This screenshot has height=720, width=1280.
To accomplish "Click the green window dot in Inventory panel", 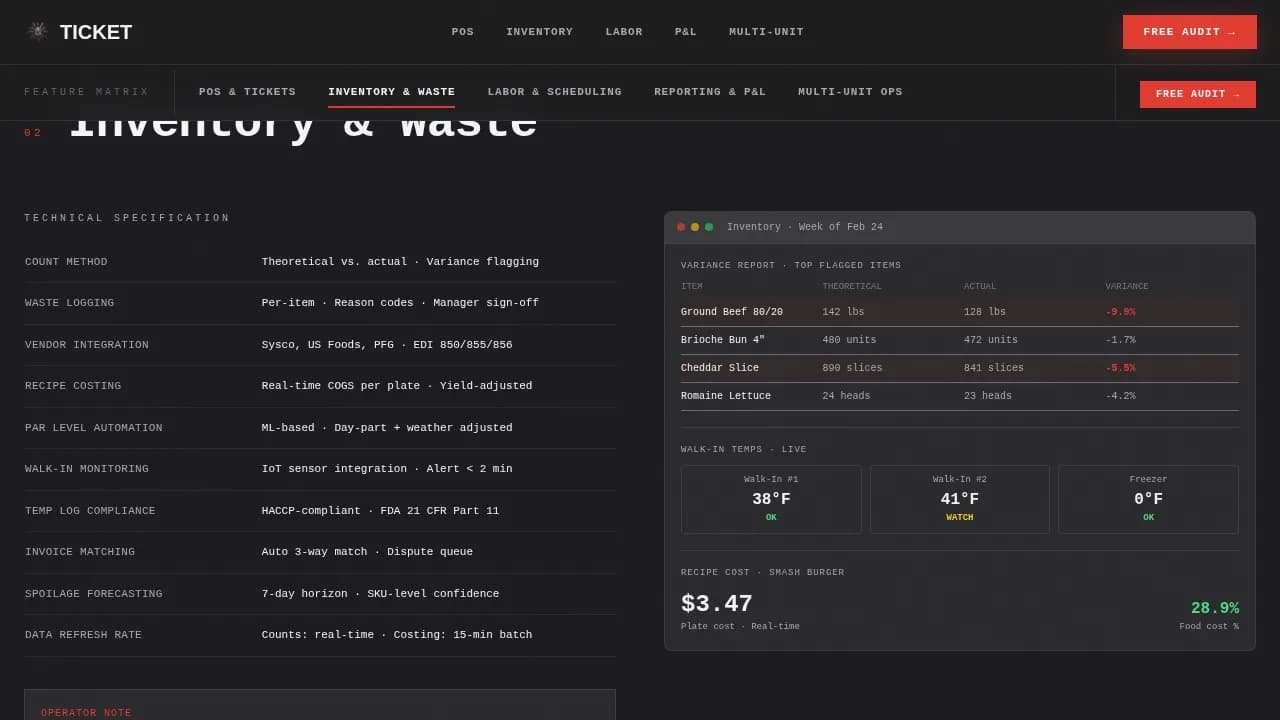I will [709, 227].
